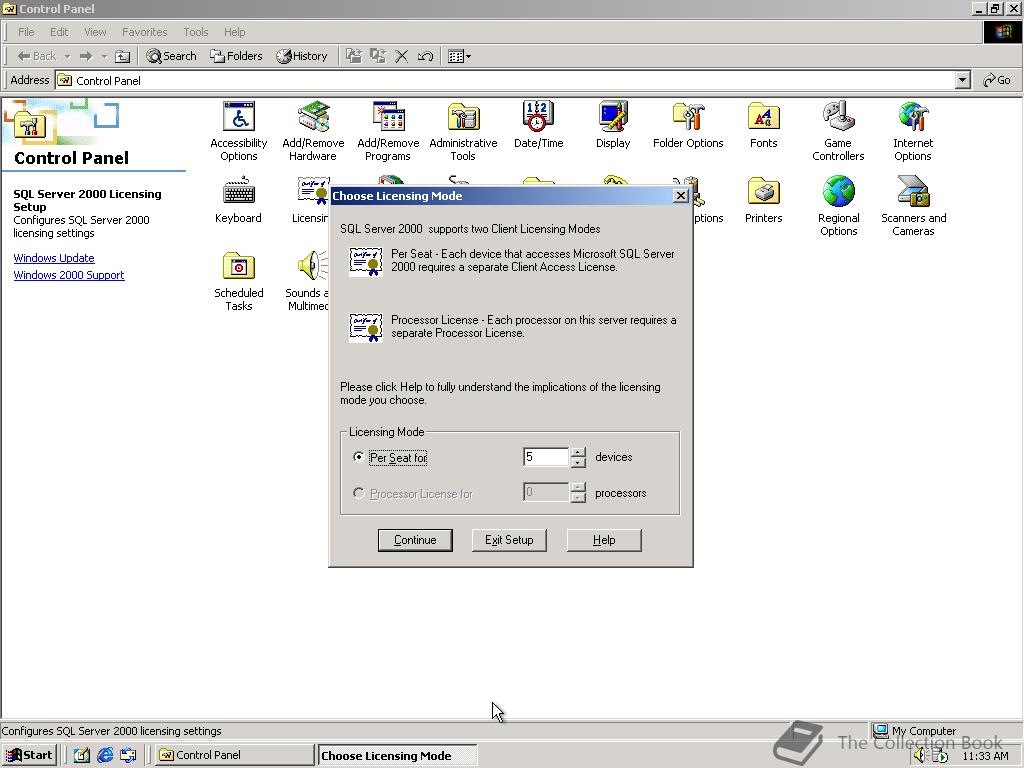Open the Back history dropdown arrow
The width and height of the screenshot is (1024, 768).
[x=67, y=56]
